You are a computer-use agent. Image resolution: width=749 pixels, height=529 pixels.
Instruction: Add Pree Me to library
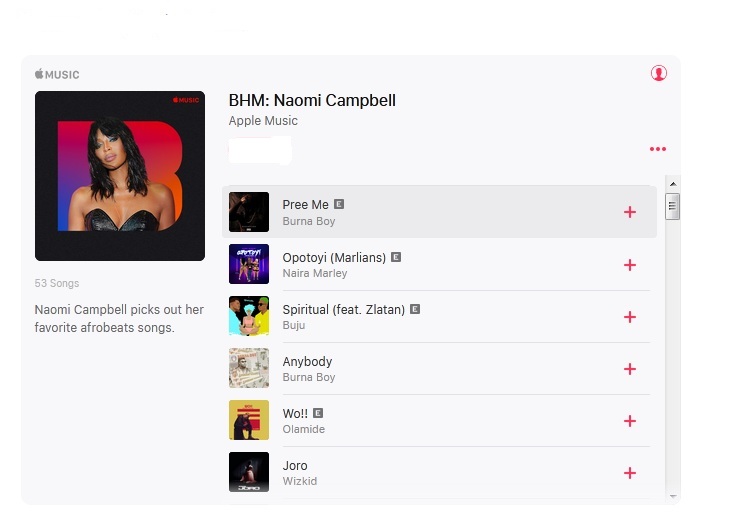630,212
